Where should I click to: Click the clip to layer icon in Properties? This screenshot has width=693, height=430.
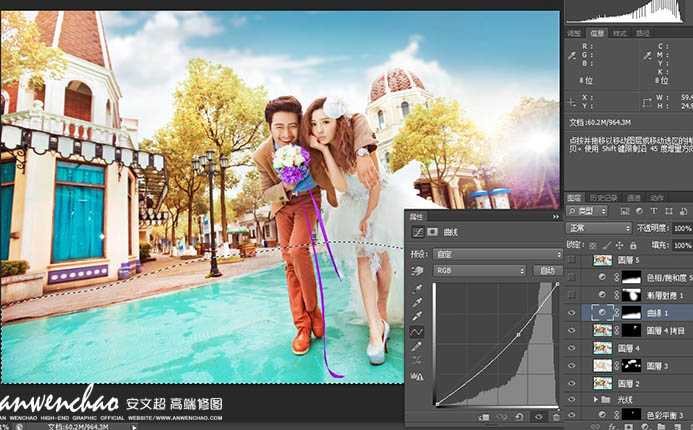pyautogui.click(x=484, y=417)
